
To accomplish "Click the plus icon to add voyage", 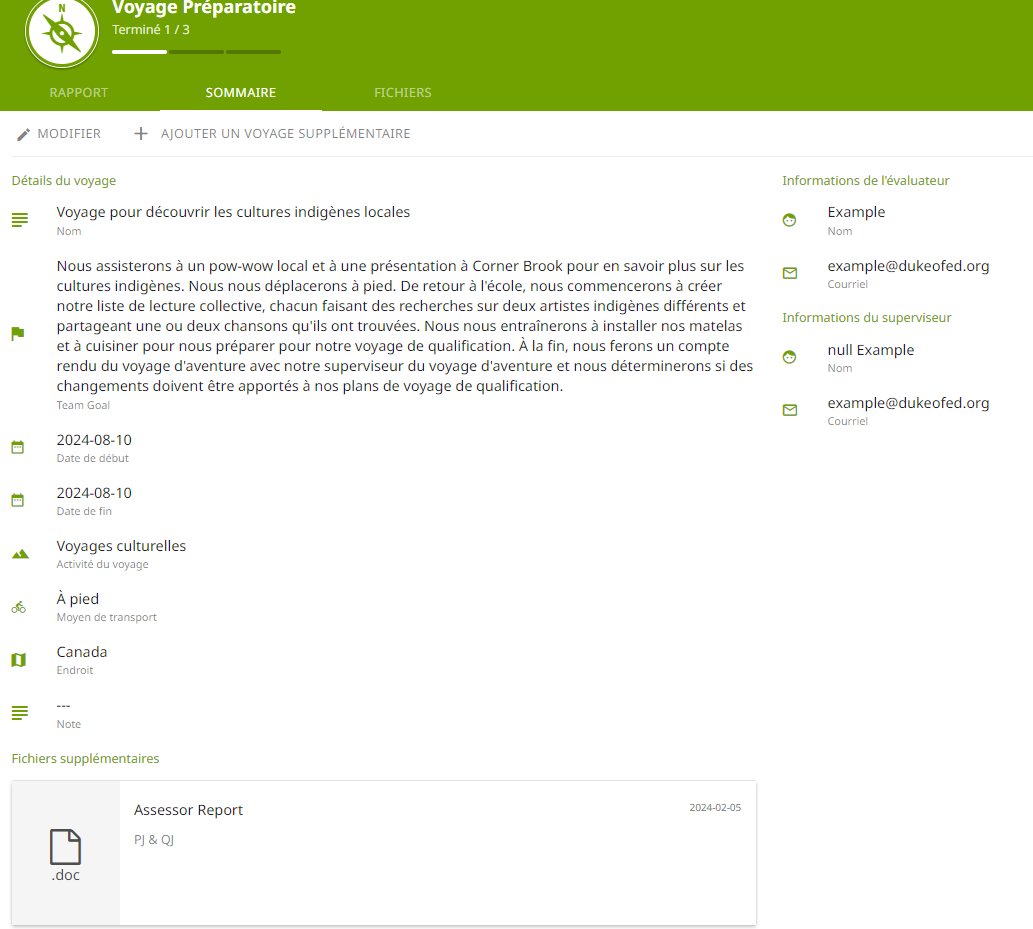I will click(x=141, y=134).
